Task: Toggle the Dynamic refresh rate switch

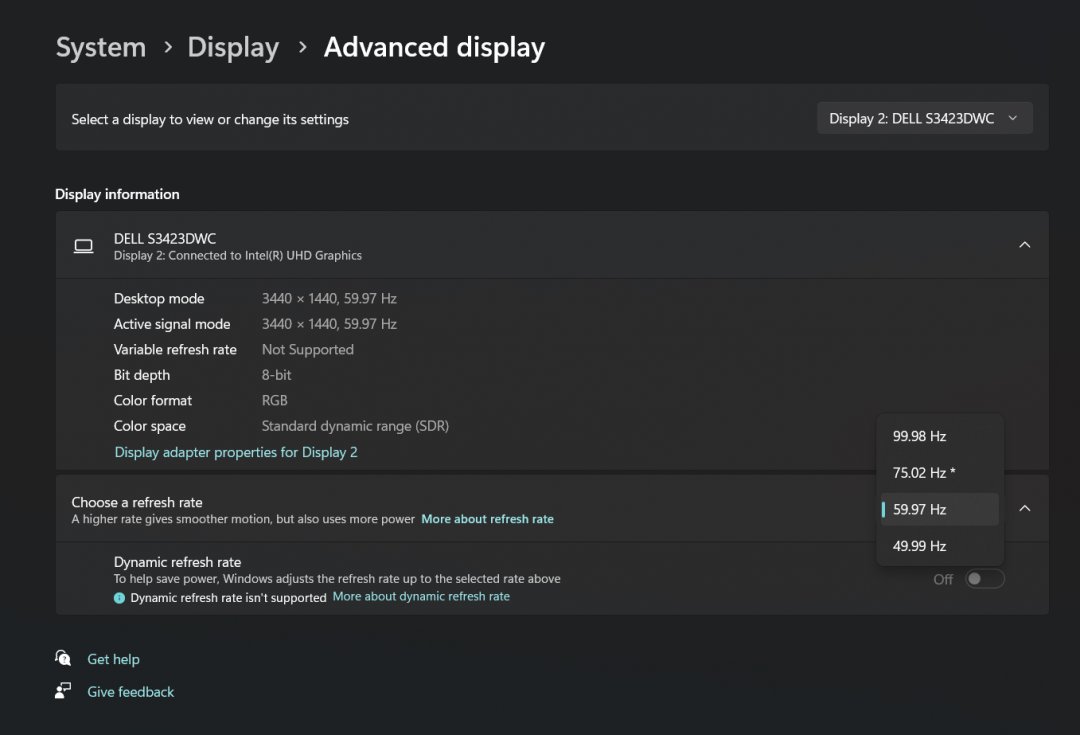Action: [984, 579]
